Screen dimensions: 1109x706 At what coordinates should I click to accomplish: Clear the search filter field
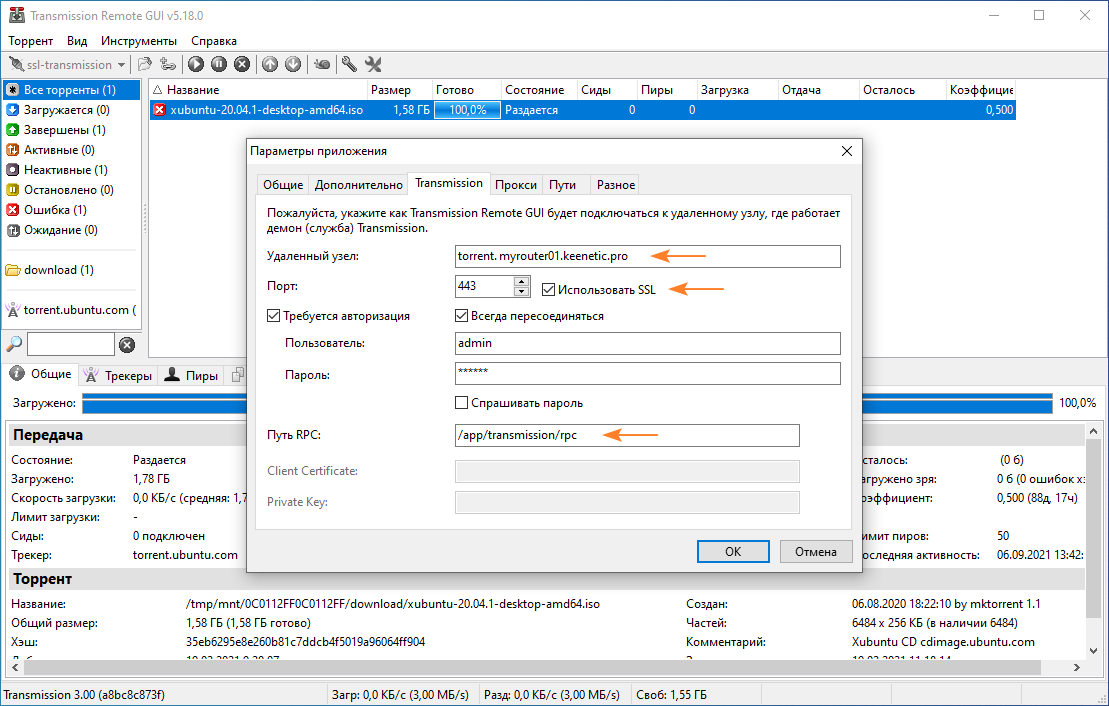127,345
